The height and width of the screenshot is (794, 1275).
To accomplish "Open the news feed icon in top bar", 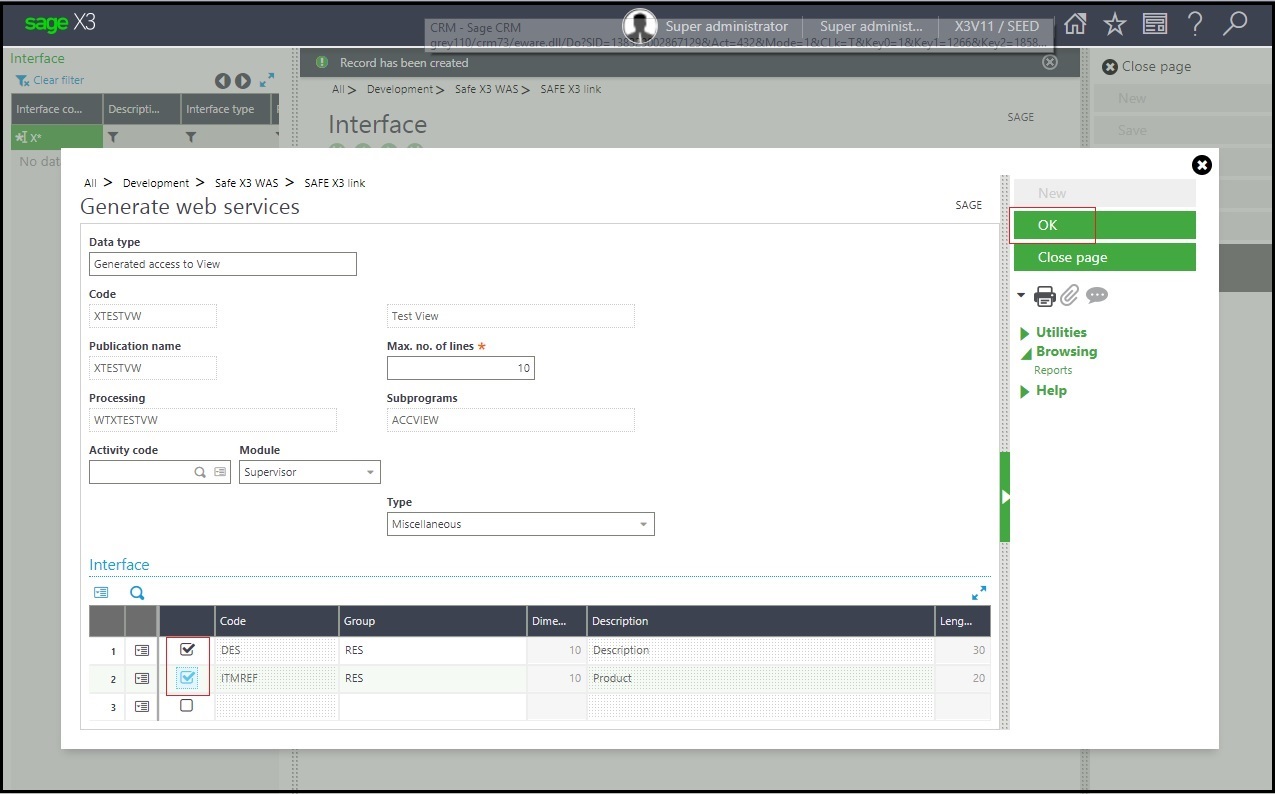I will [1155, 25].
